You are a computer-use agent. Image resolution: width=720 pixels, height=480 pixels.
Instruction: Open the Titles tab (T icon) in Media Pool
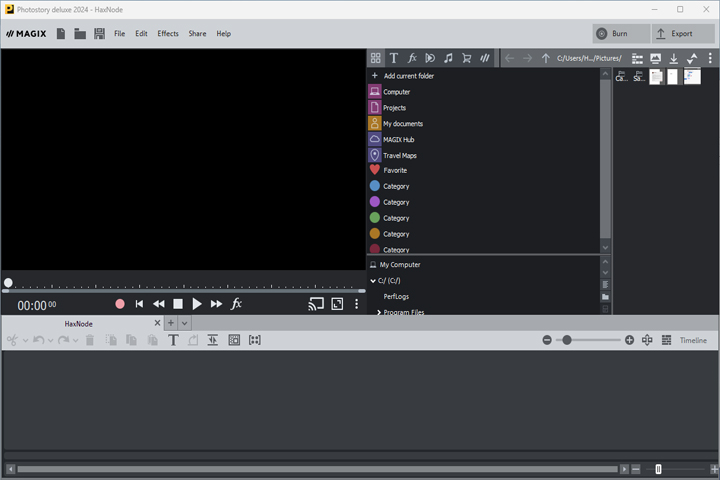[394, 58]
